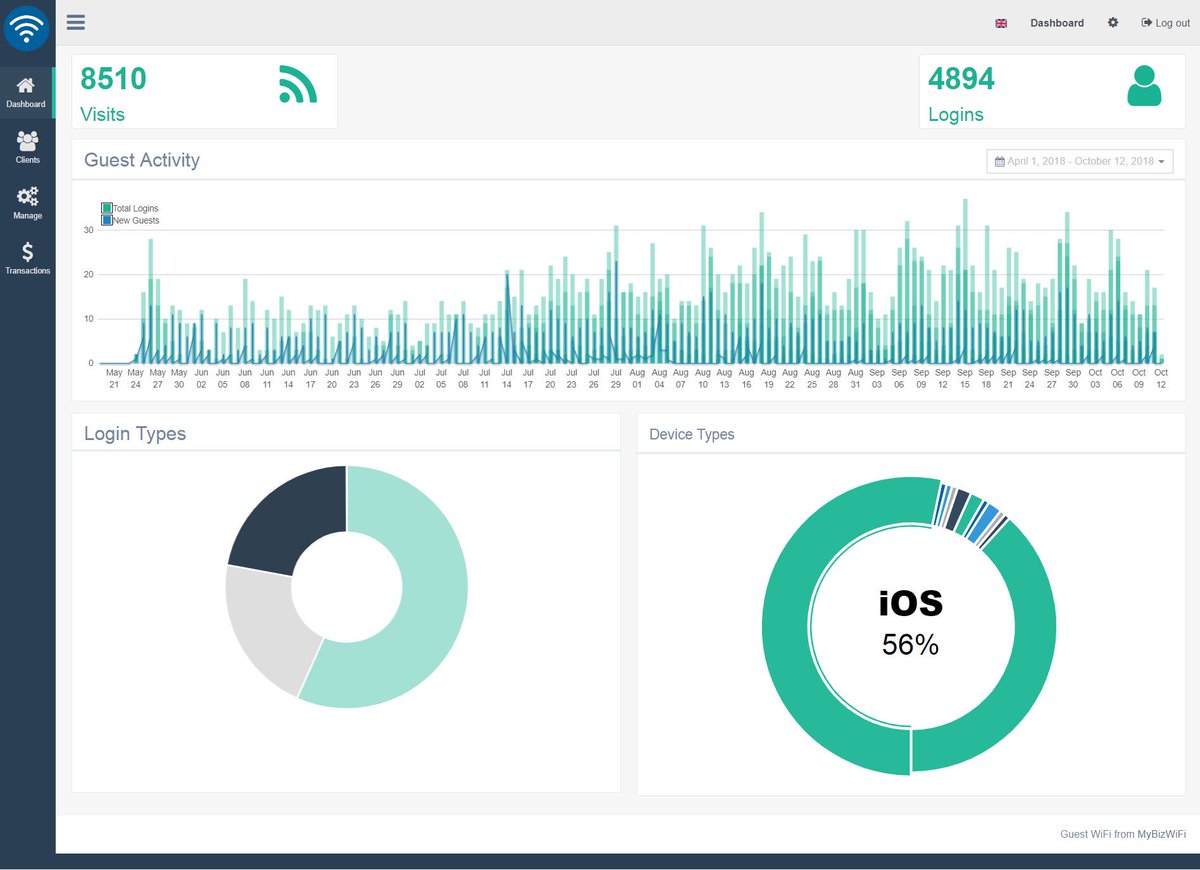
Task: Click the Login Types heading
Action: [135, 433]
